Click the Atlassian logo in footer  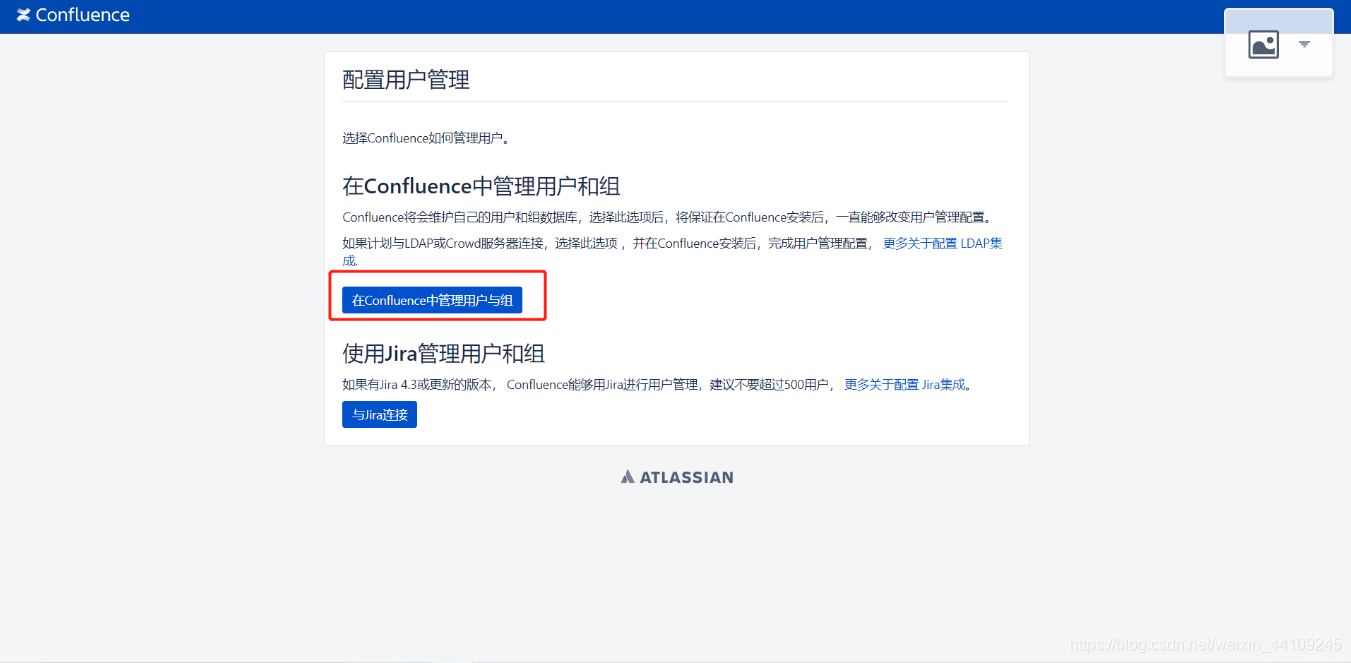677,477
